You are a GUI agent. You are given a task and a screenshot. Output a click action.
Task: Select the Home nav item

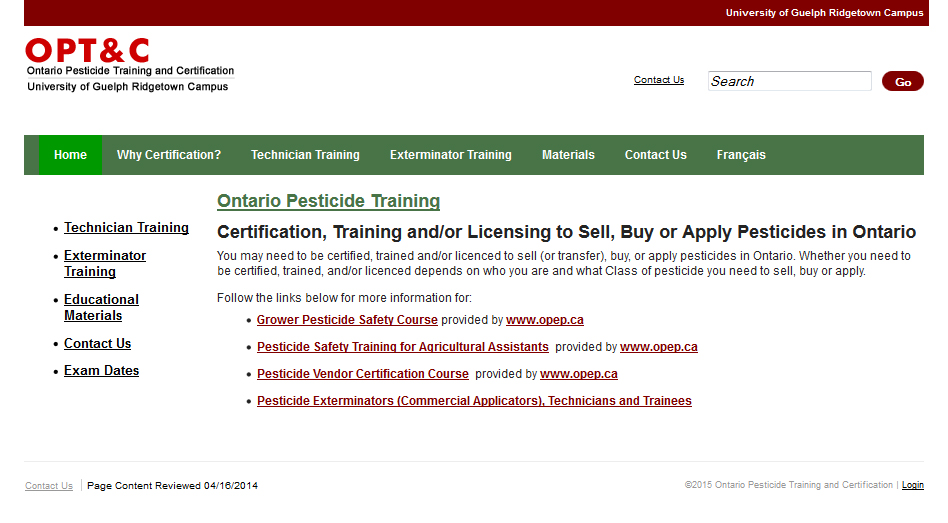pyautogui.click(x=70, y=155)
